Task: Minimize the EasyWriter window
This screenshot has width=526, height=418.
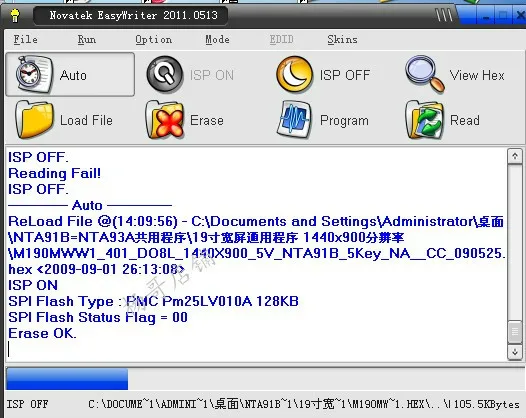Action: click(486, 16)
